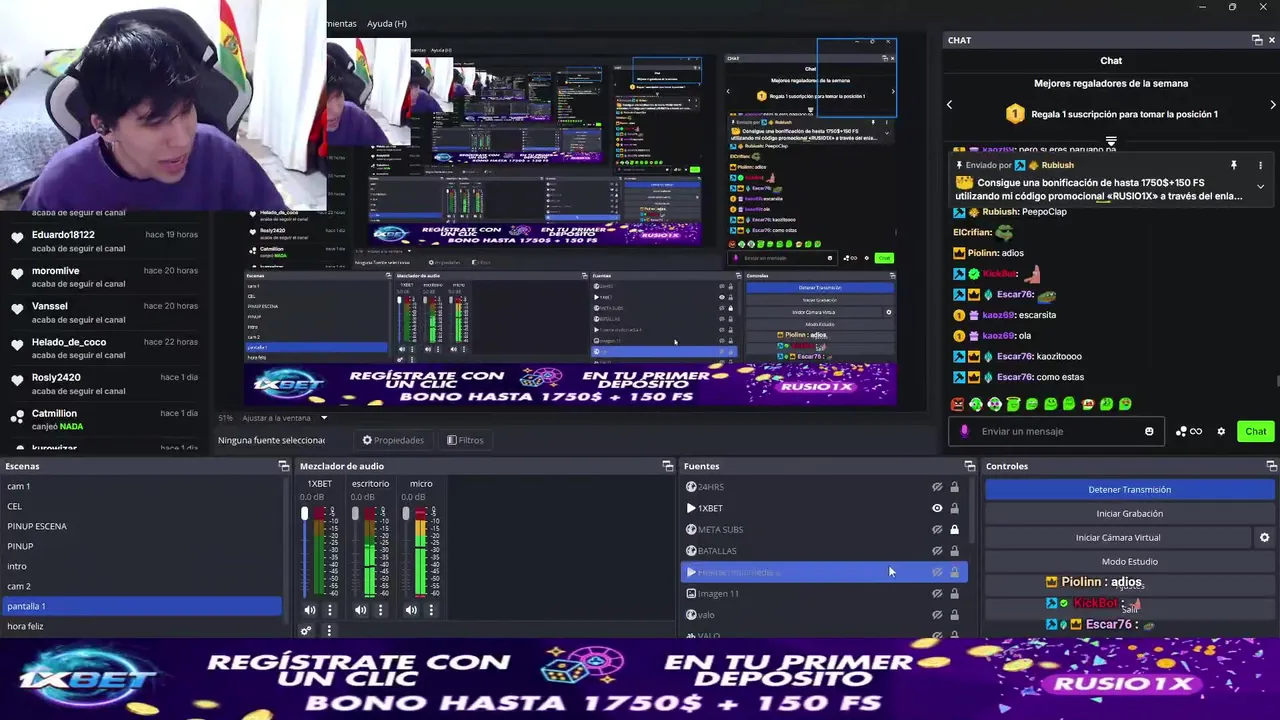Image resolution: width=1280 pixels, height=720 pixels.
Task: Click Detener Transmisión button
Action: 1129,489
